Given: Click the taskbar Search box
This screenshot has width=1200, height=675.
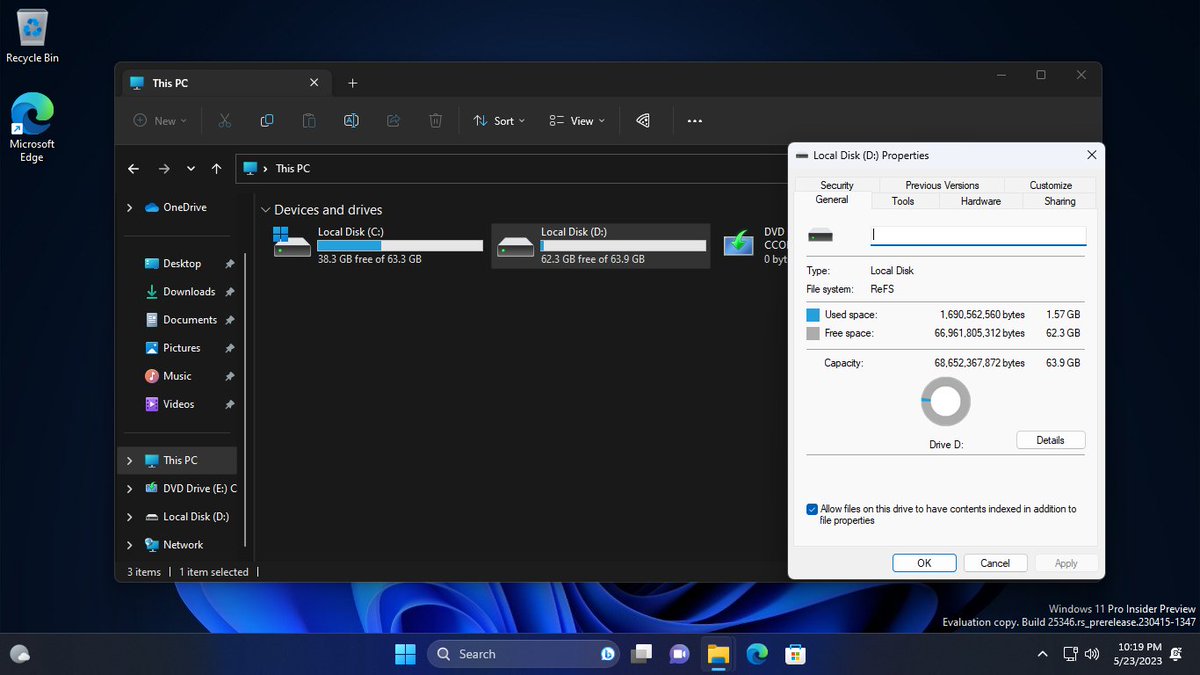Looking at the screenshot, I should [524, 654].
